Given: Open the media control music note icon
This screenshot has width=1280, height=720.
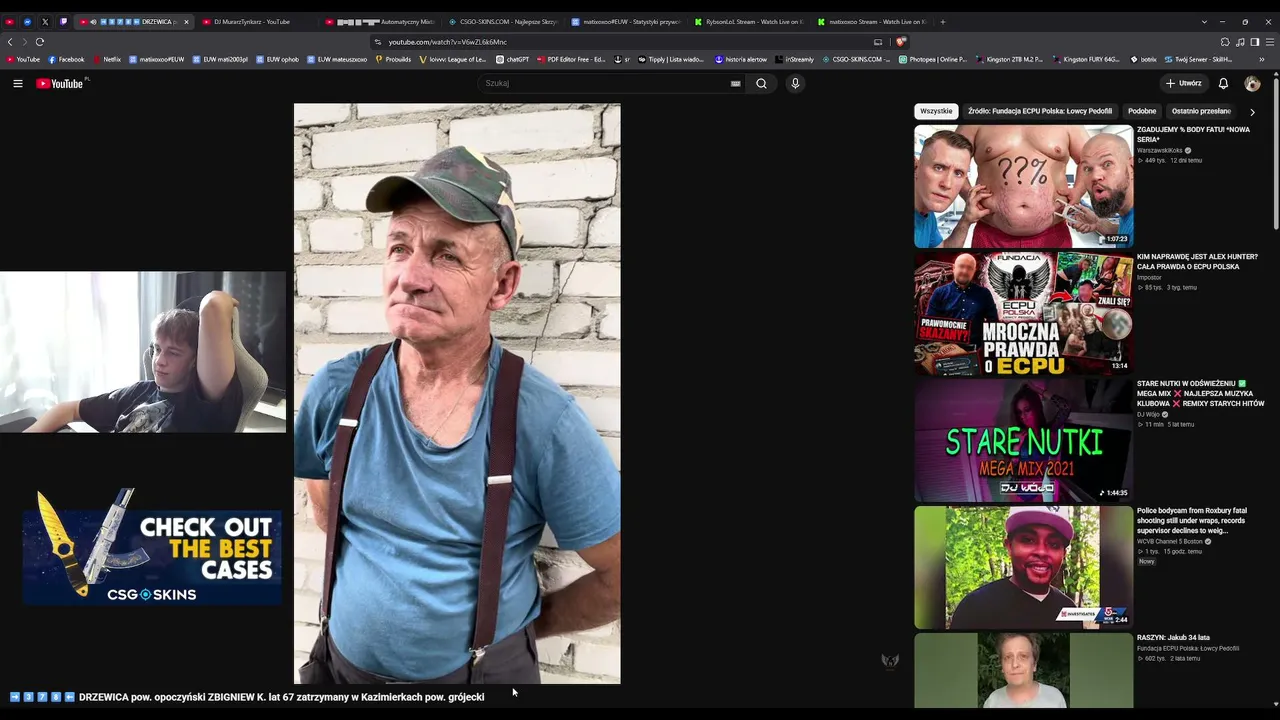Looking at the screenshot, I should click(1240, 42).
